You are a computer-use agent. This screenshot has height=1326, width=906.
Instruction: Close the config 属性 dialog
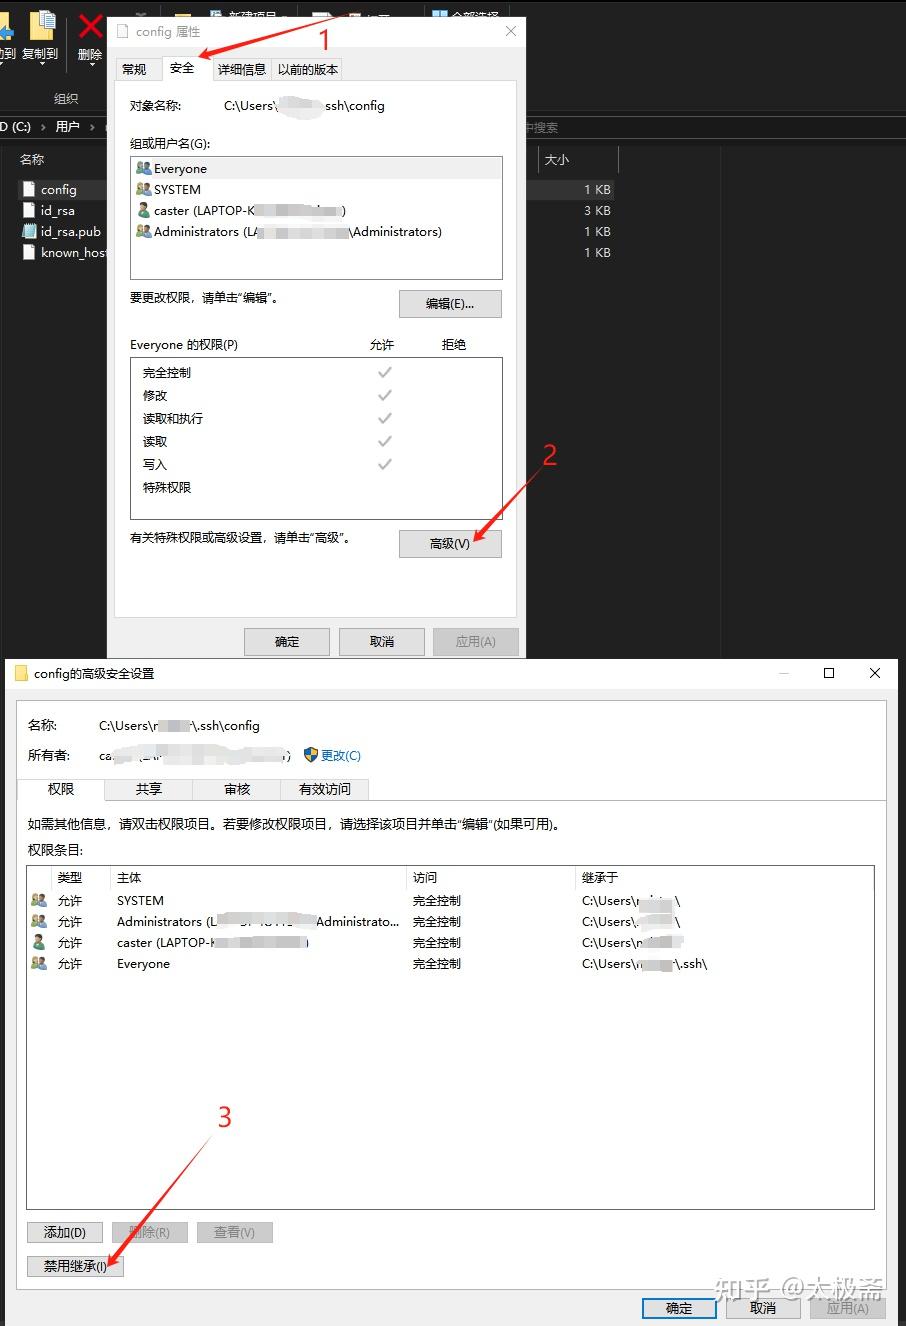(511, 31)
